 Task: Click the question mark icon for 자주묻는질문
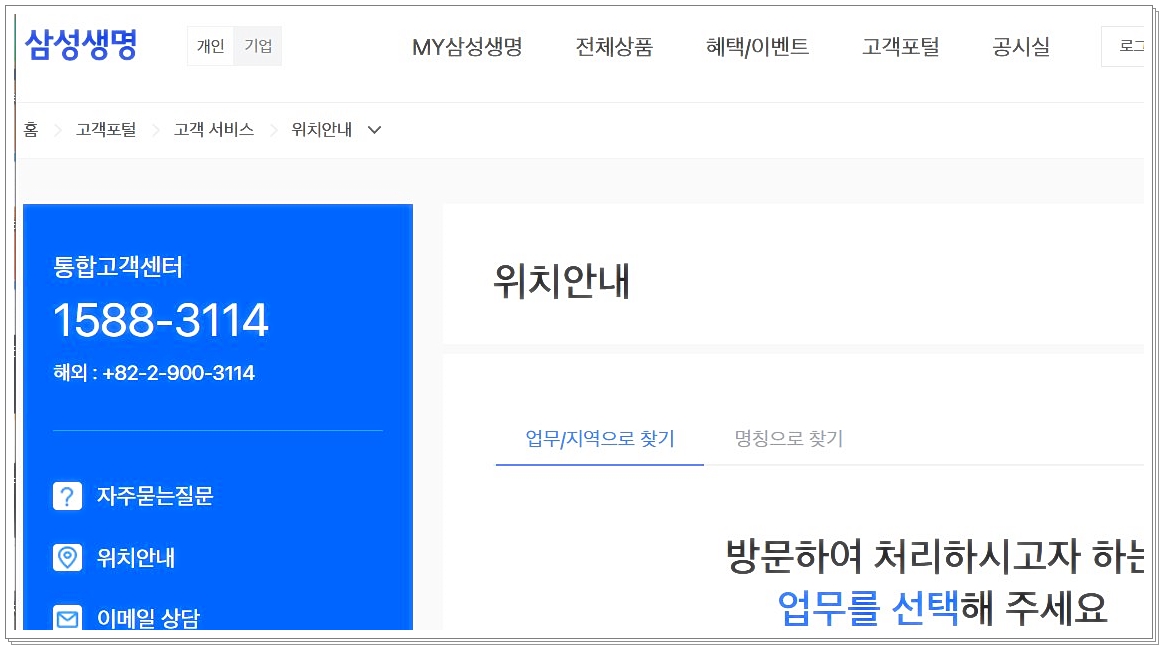pos(68,496)
